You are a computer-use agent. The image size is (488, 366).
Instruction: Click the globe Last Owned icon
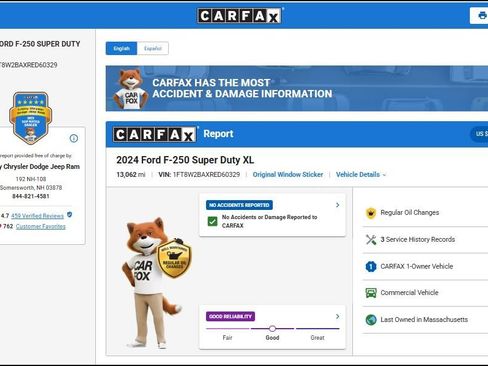tap(371, 320)
